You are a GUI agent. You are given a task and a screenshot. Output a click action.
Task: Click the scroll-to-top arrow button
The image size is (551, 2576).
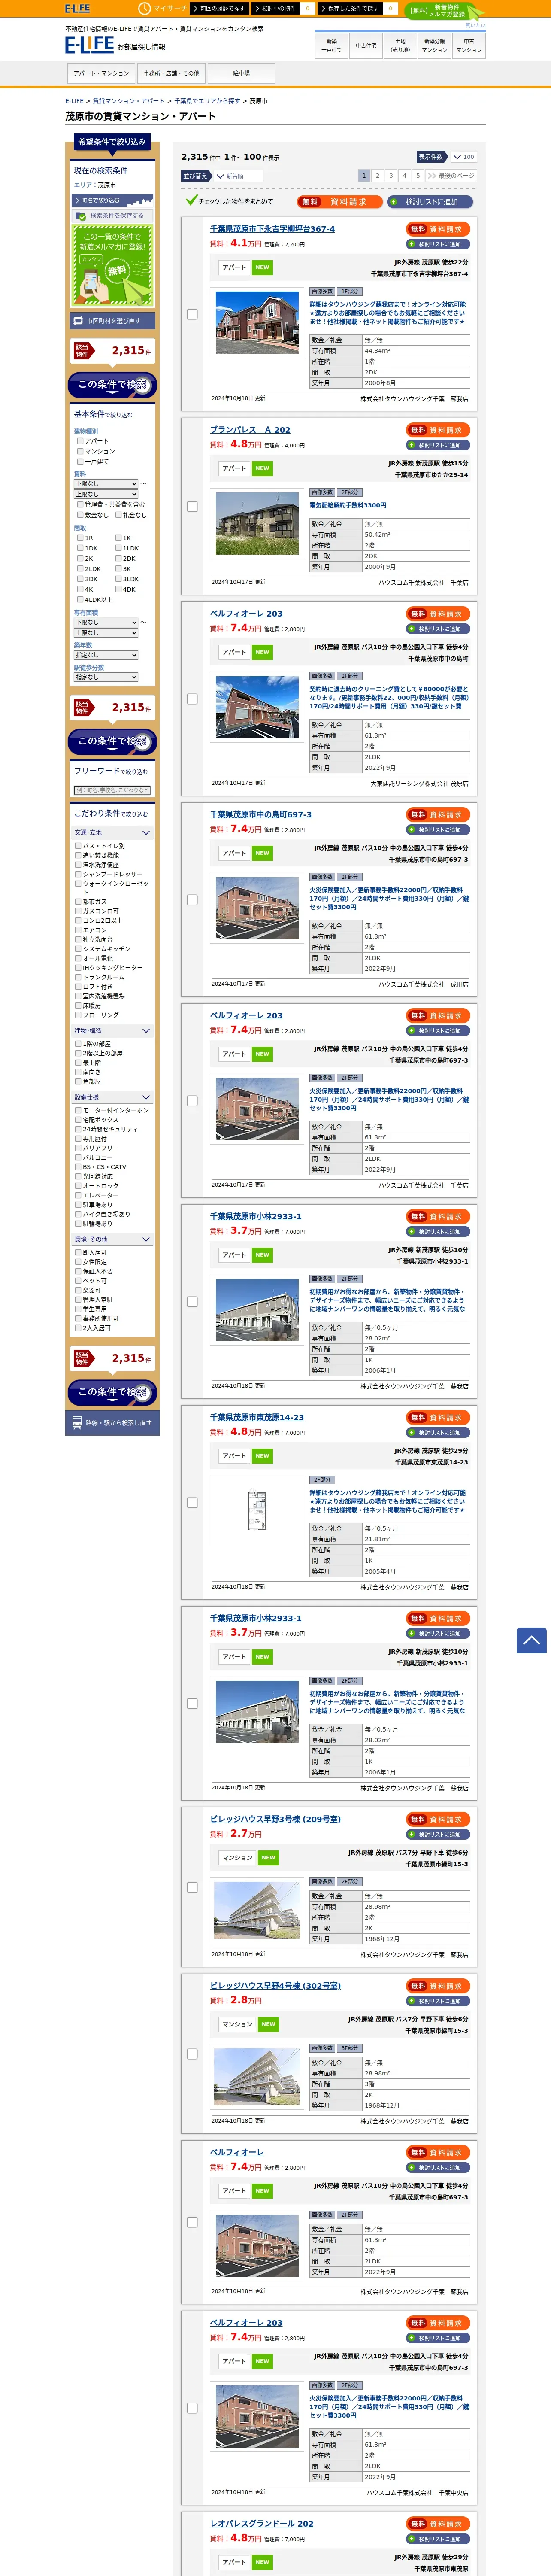(531, 1640)
